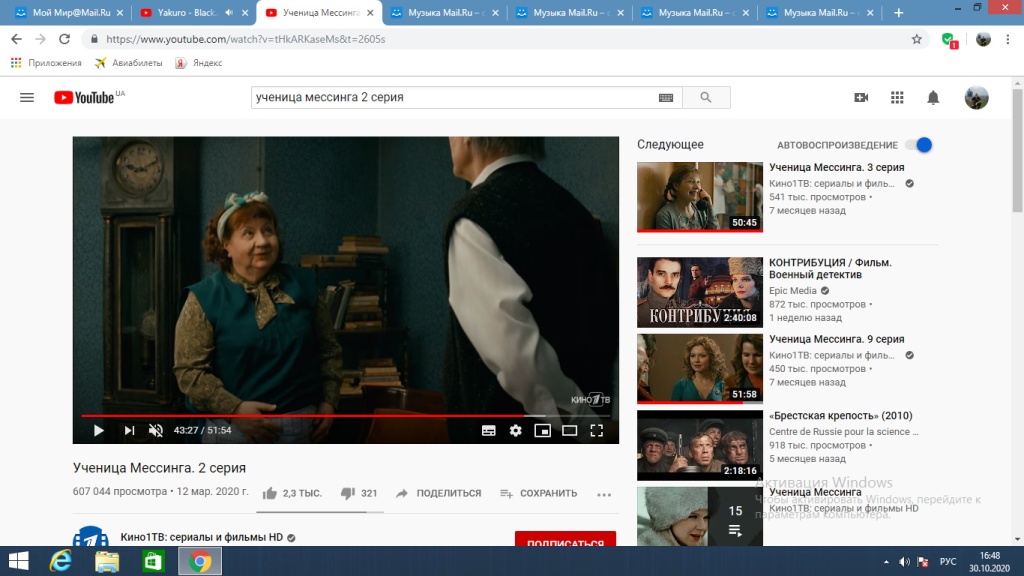Open the Авиабилеты bookmark

[x=129, y=63]
